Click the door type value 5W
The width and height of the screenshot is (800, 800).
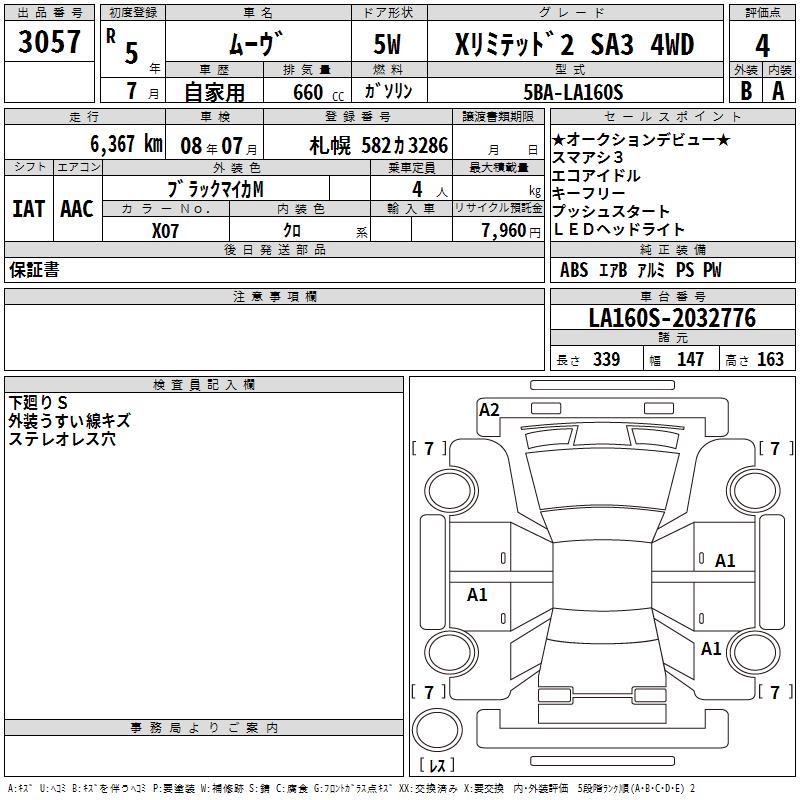pyautogui.click(x=387, y=44)
